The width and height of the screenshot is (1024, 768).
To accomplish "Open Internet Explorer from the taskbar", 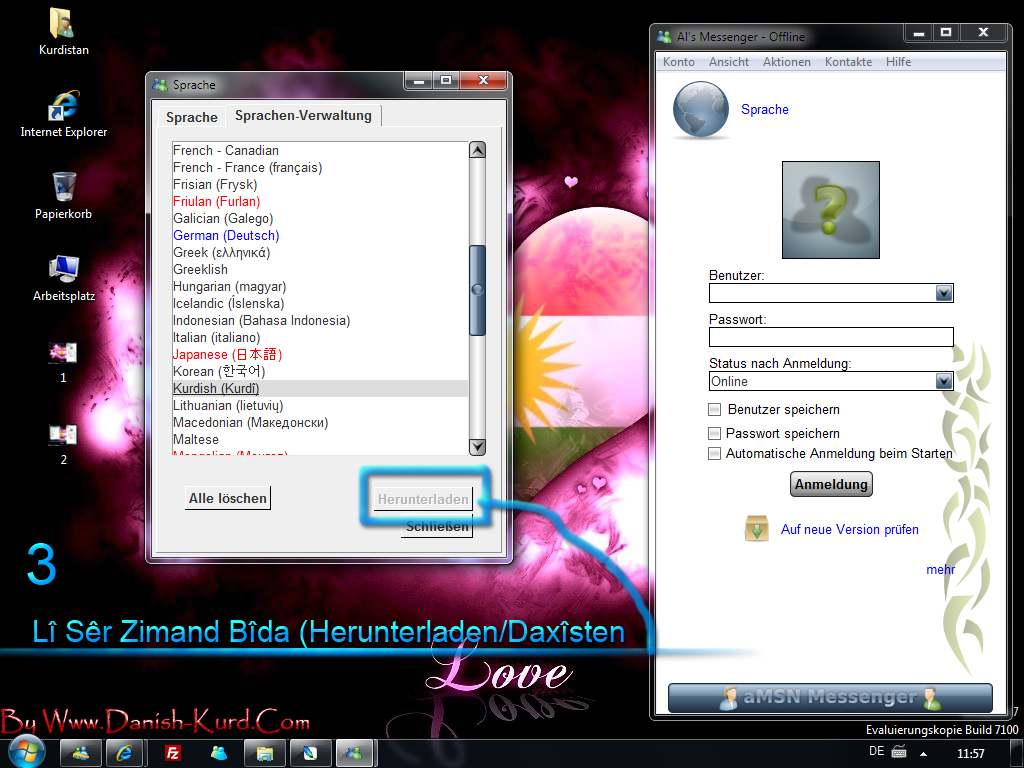I will click(124, 753).
